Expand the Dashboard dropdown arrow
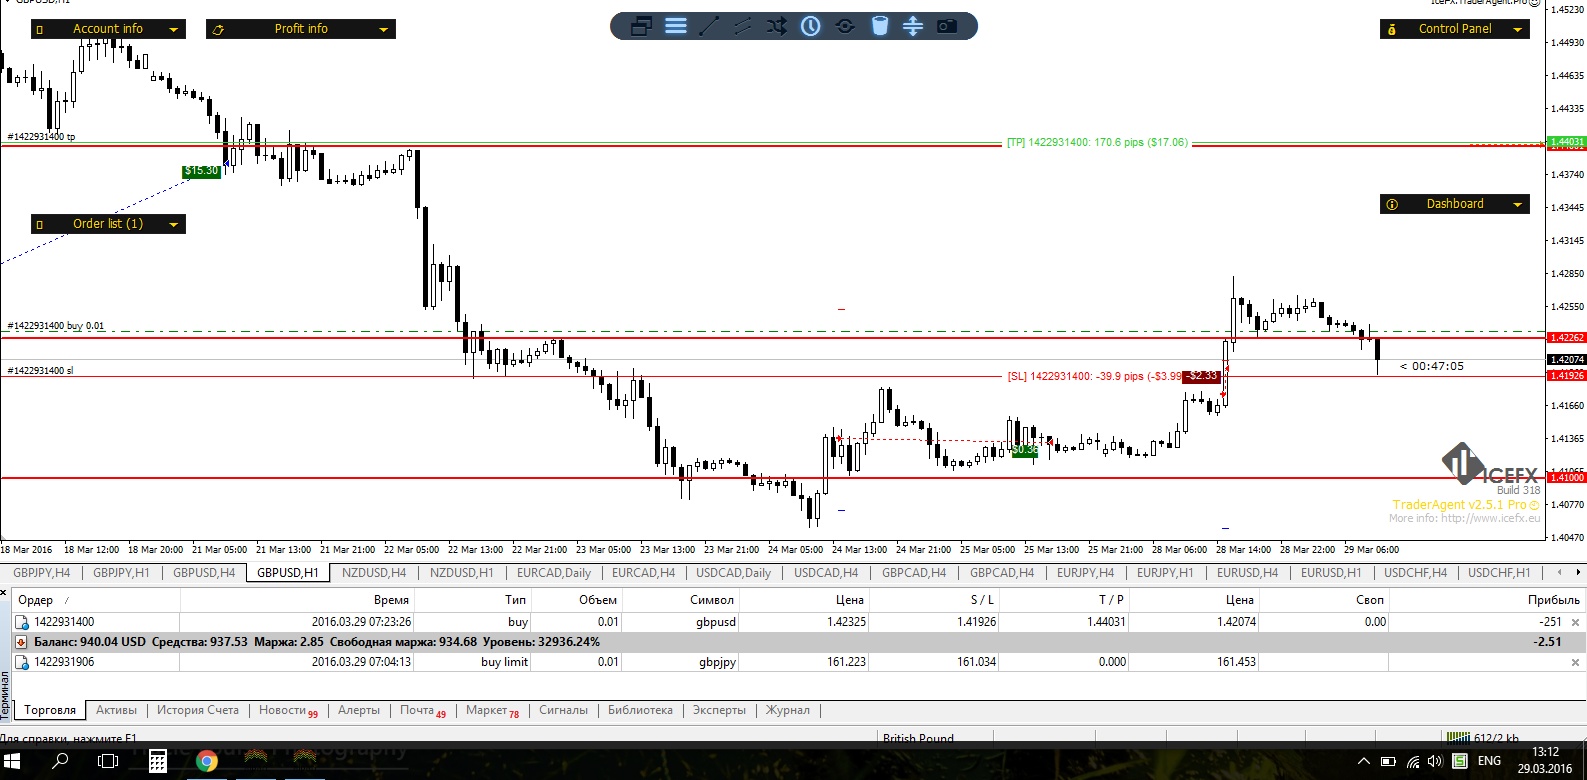The width and height of the screenshot is (1587, 780). (x=1517, y=205)
